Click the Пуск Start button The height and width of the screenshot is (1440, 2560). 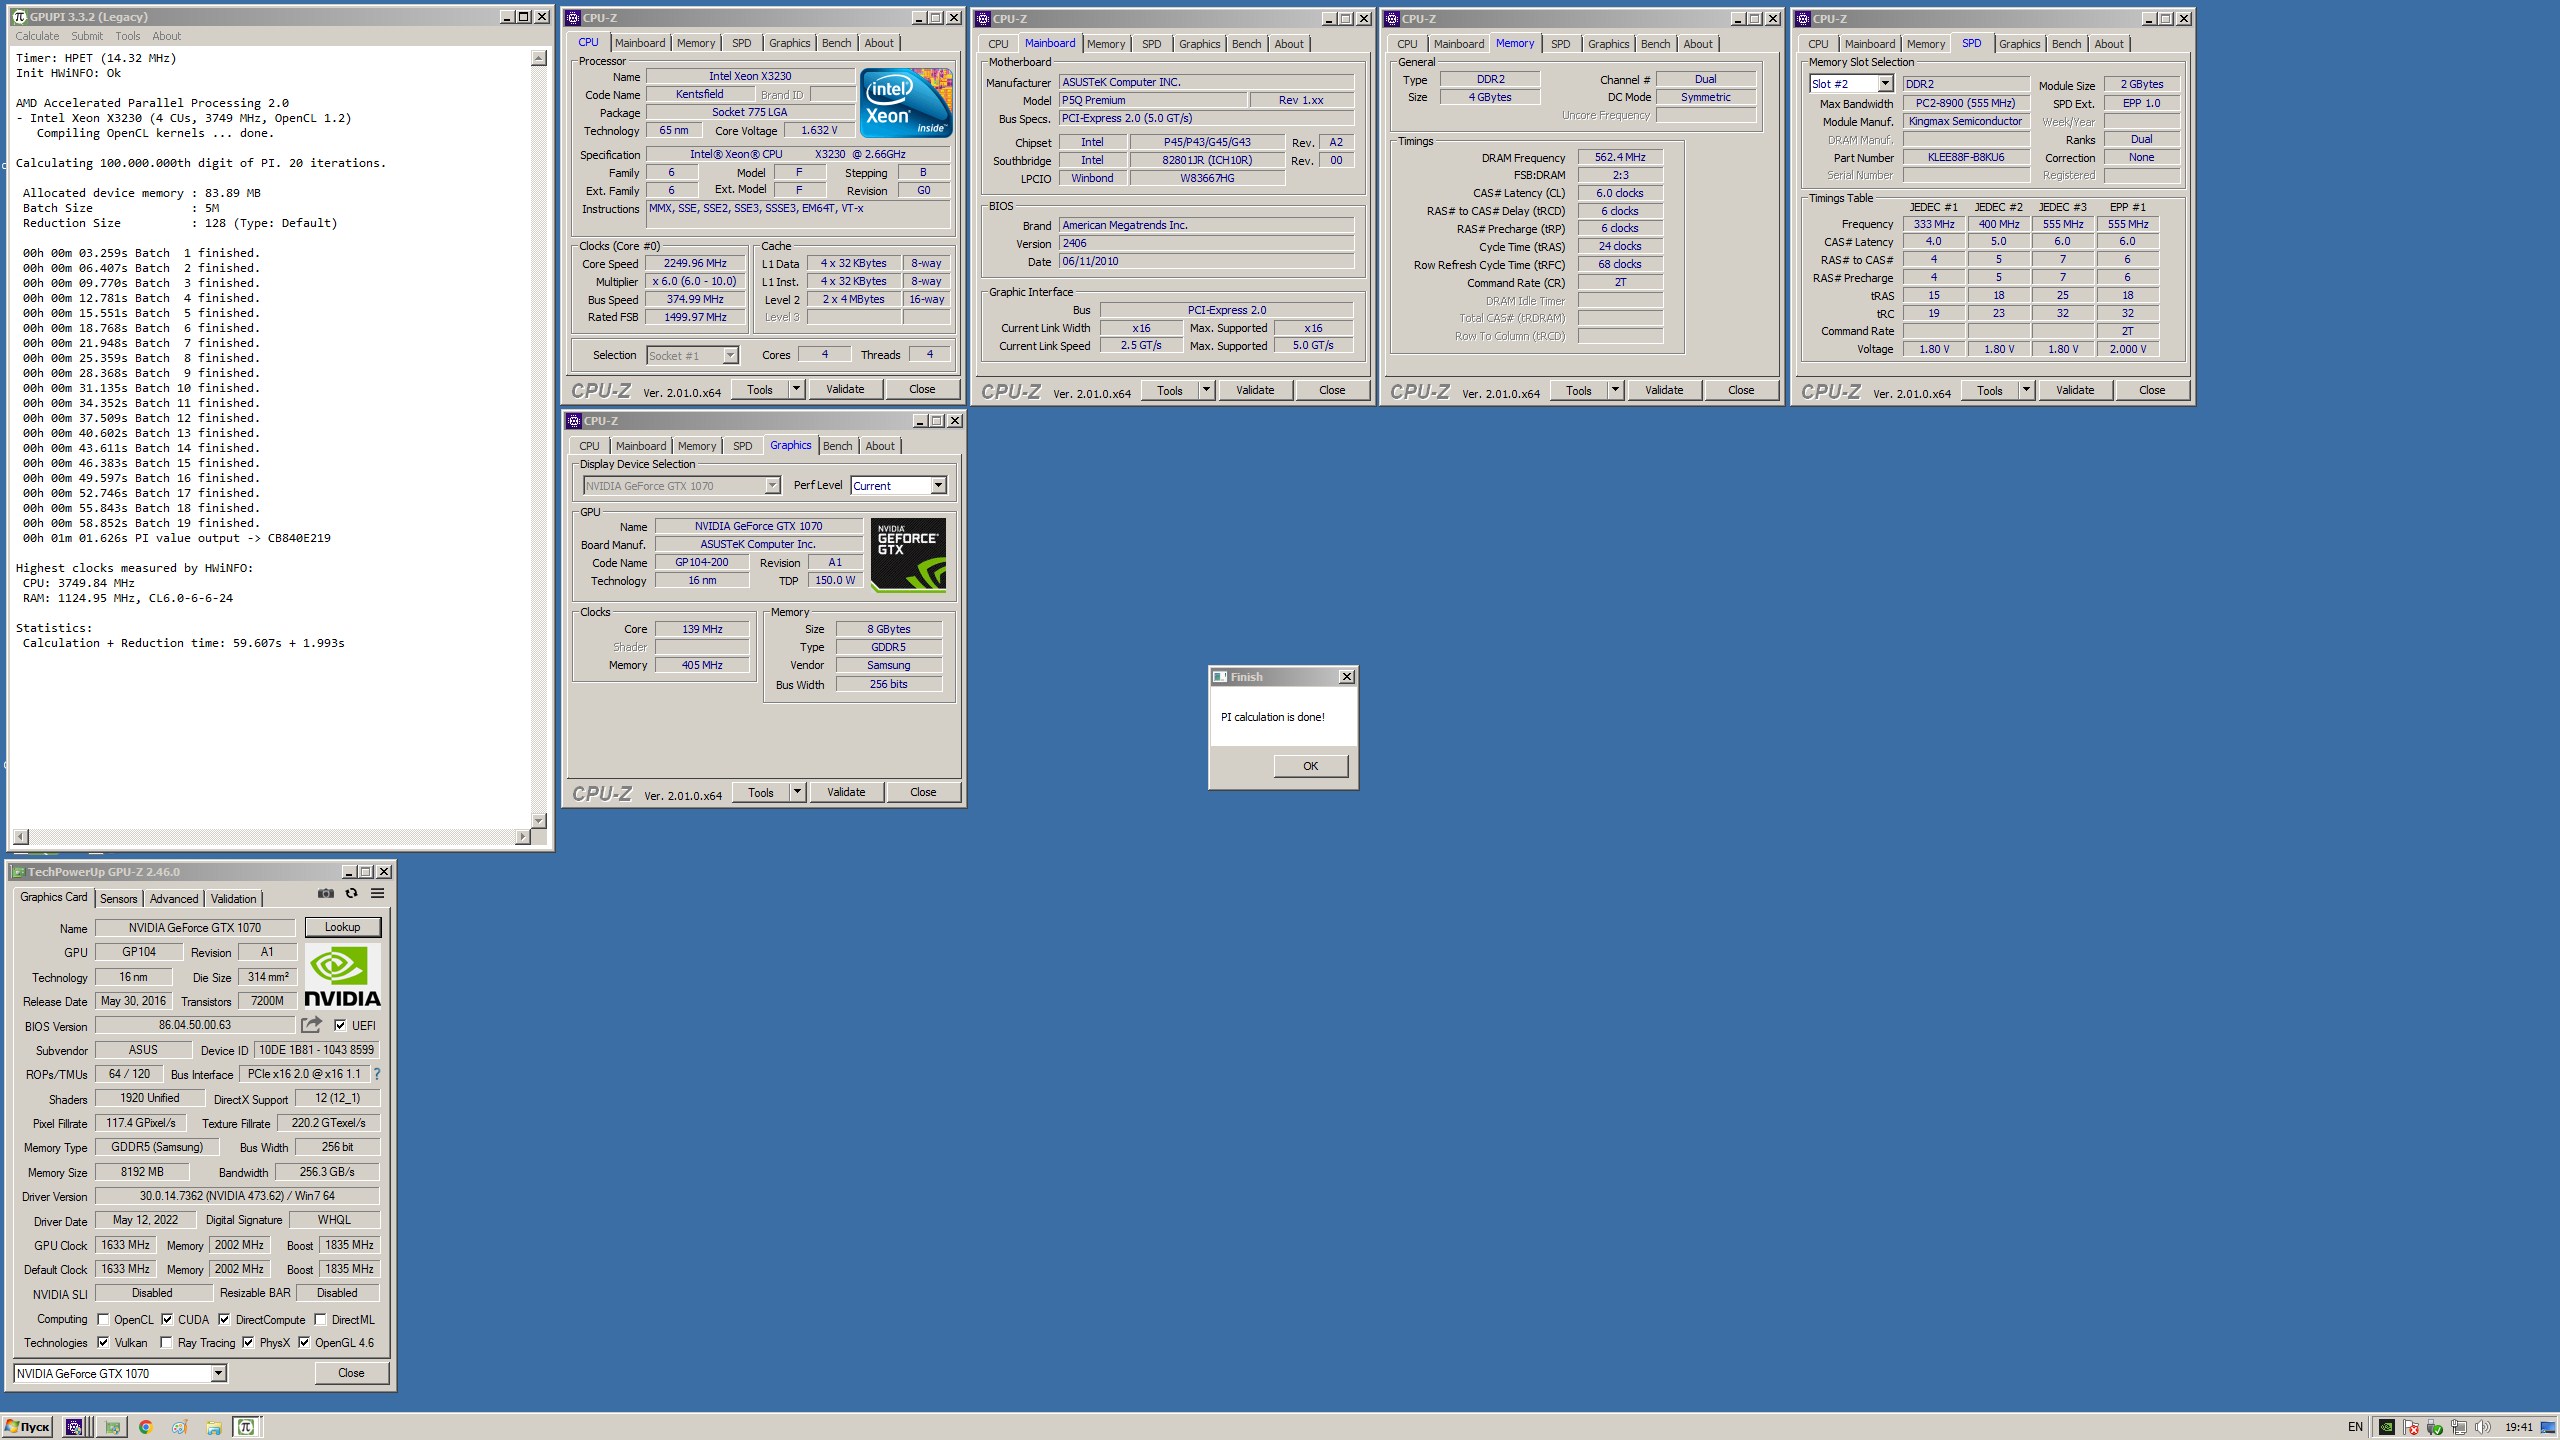[x=27, y=1427]
